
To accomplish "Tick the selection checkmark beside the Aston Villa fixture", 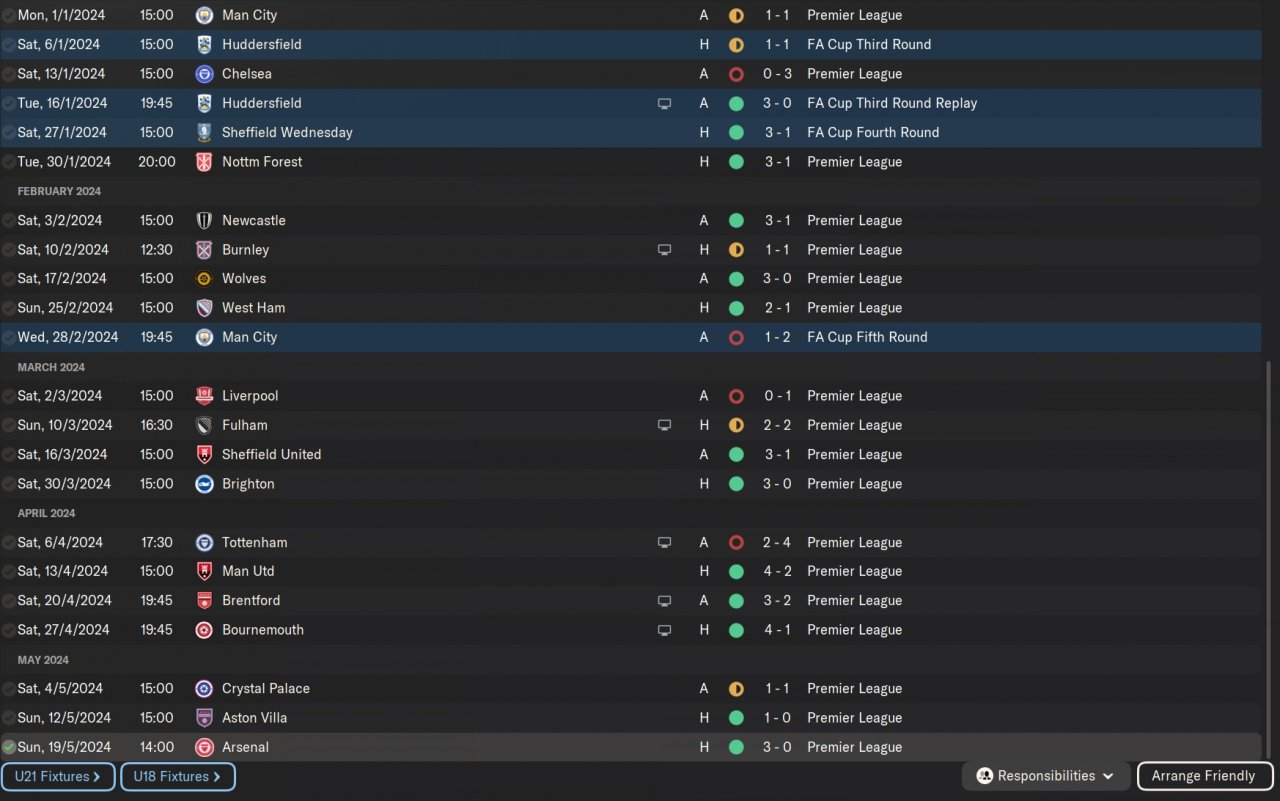I will 9,718.
